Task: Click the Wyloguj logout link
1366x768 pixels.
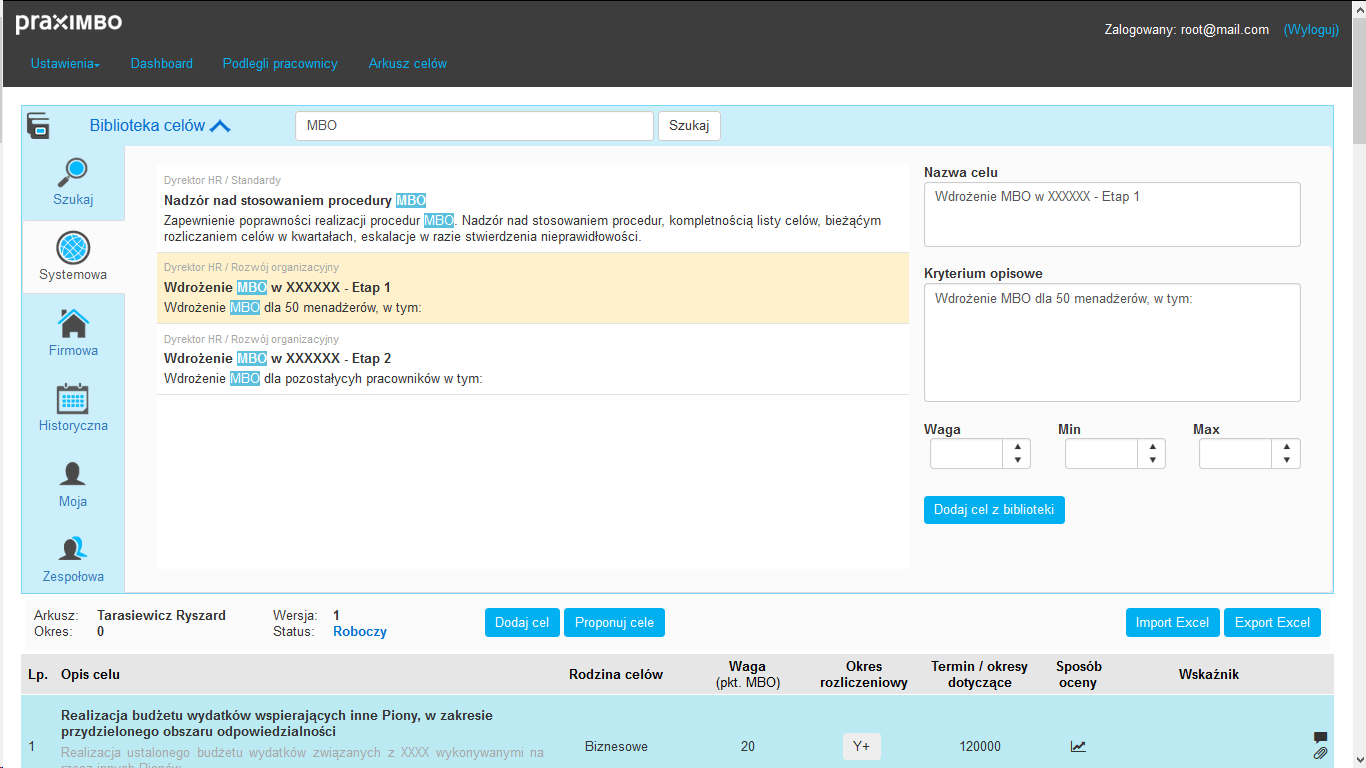Action: pos(1311,29)
